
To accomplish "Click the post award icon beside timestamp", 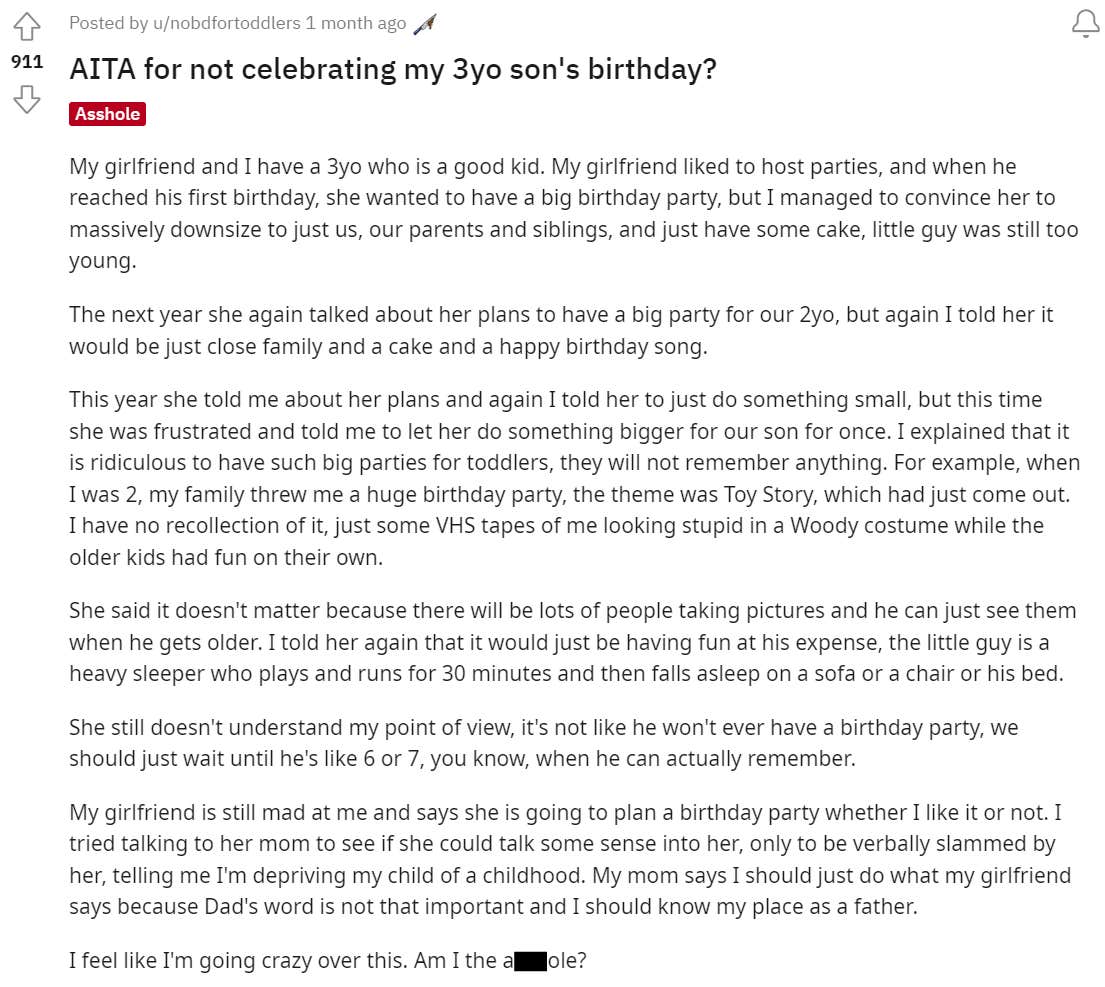I will [425, 24].
